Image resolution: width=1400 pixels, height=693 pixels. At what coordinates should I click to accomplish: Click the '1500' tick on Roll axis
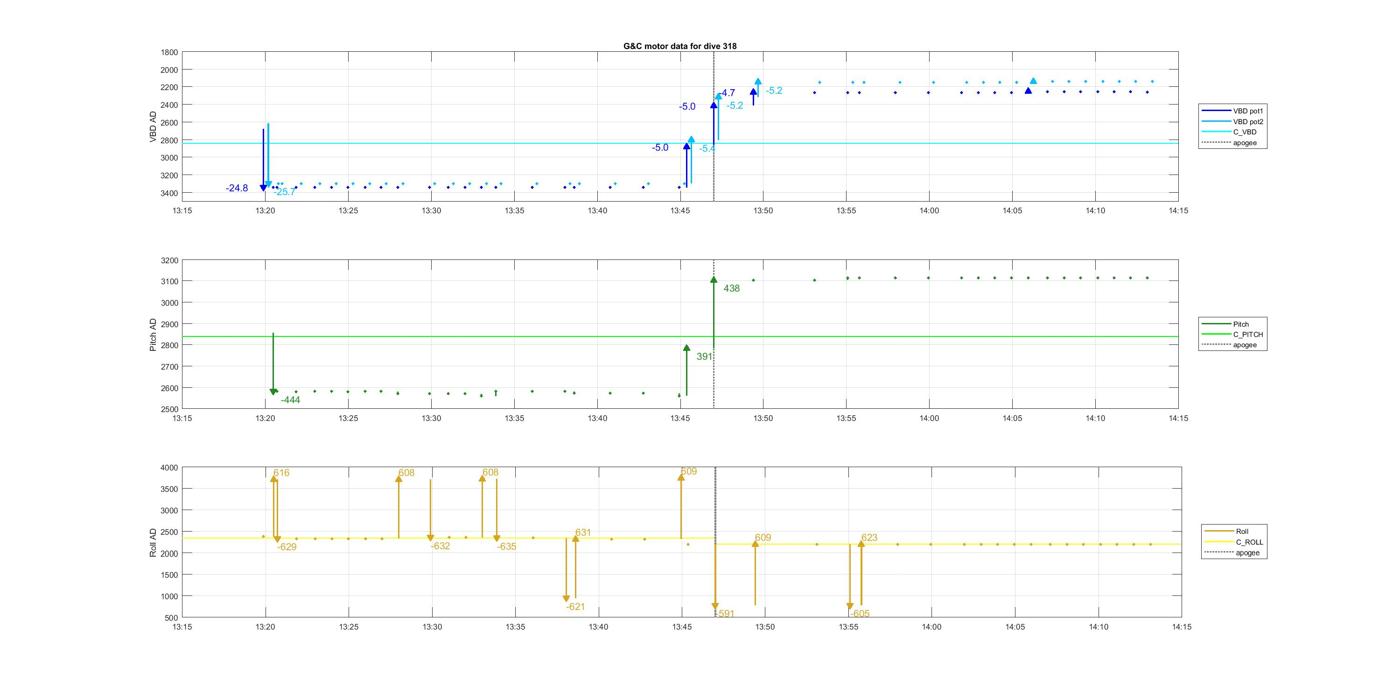coord(169,575)
